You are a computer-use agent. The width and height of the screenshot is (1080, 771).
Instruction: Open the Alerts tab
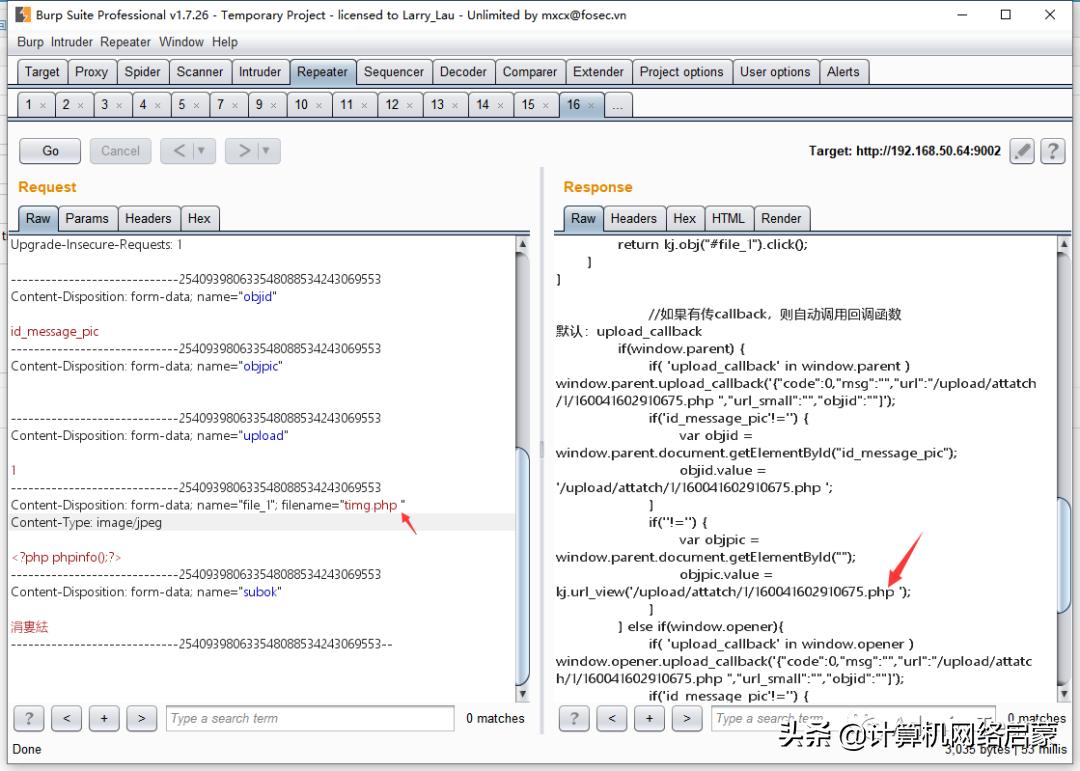click(x=843, y=72)
